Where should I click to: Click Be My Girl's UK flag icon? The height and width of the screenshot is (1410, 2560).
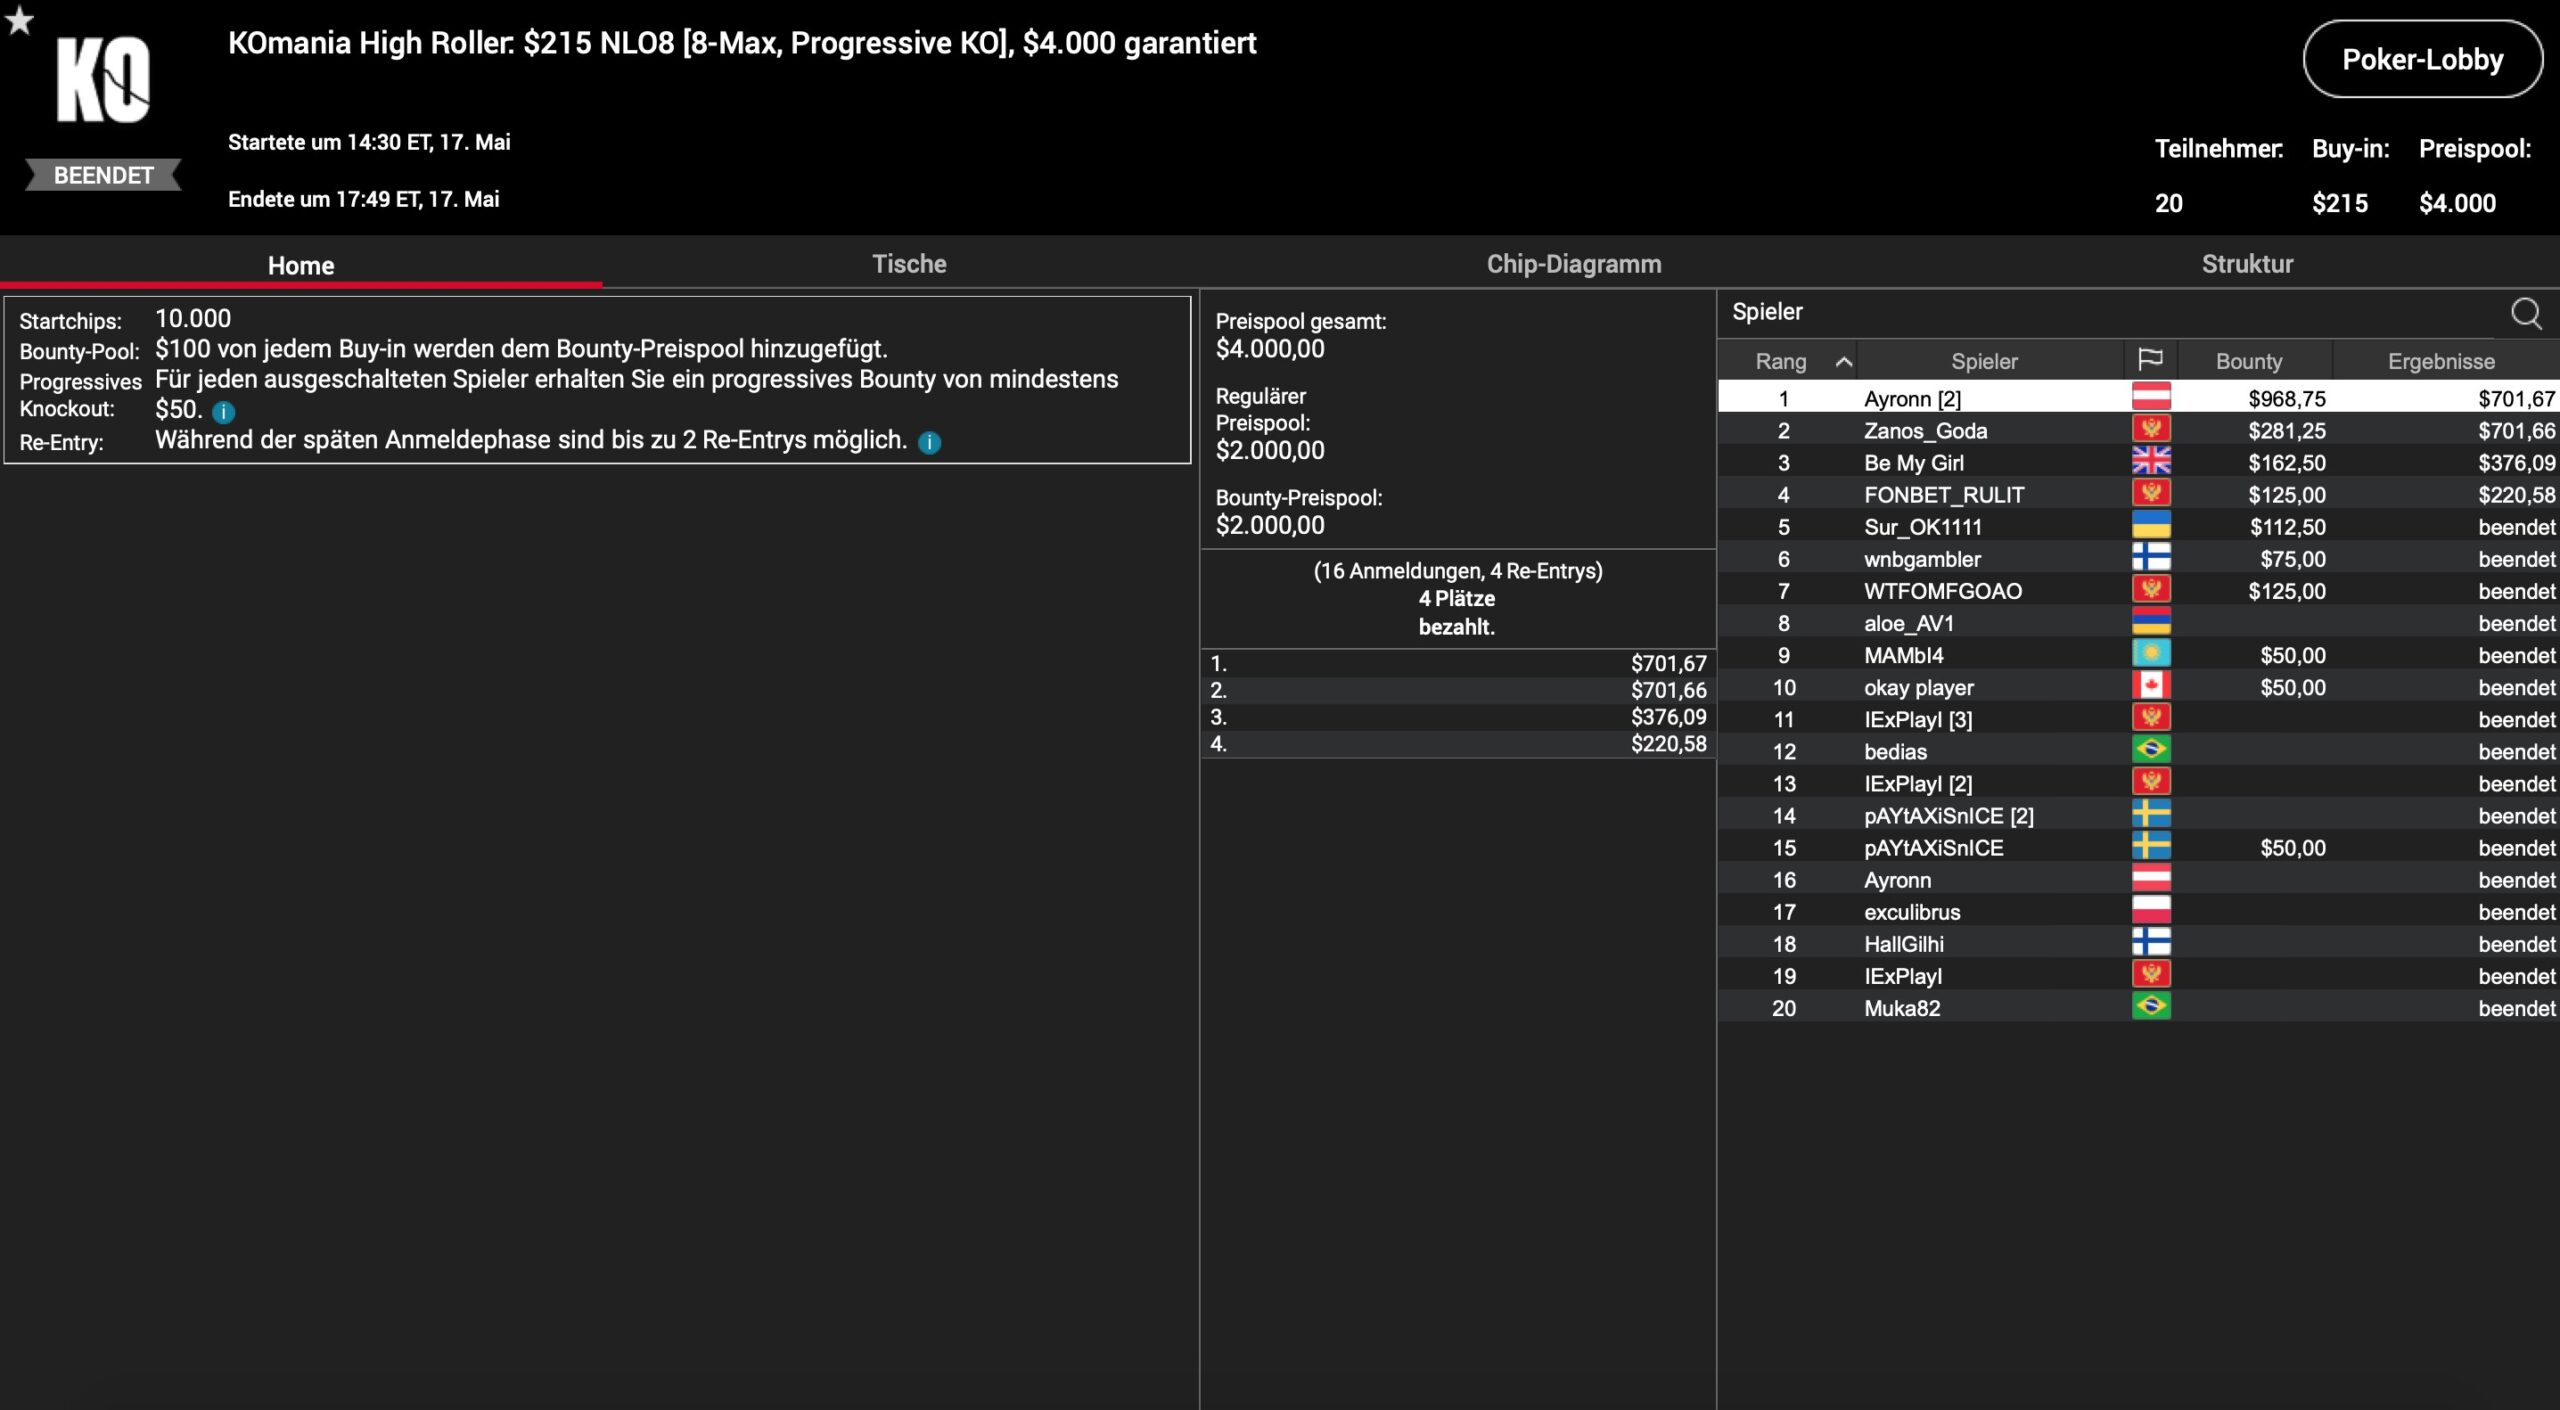2150,462
